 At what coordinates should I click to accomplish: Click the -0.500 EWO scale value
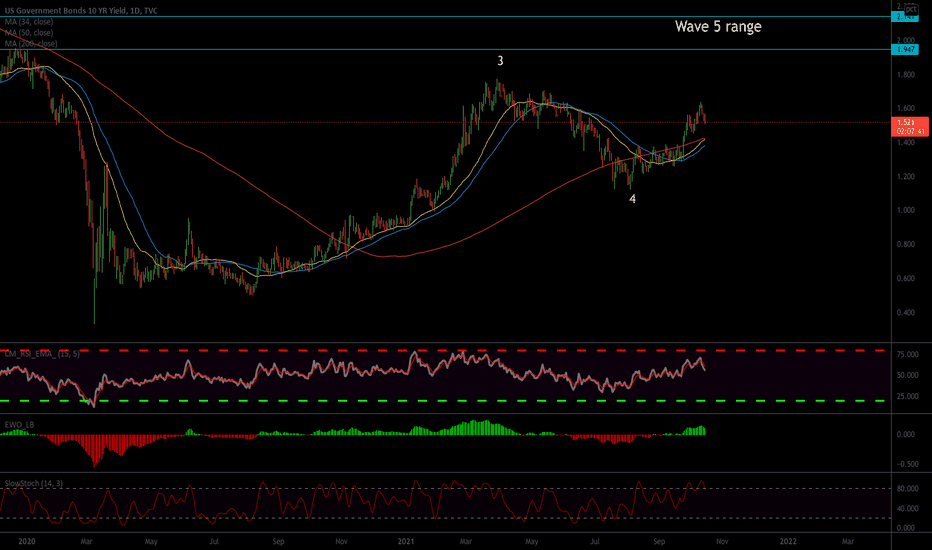pos(906,464)
